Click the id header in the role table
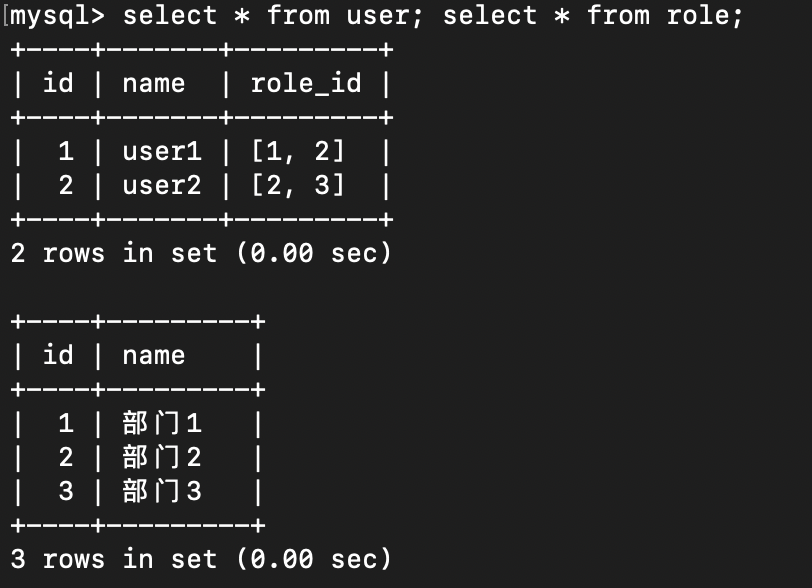Viewport: 812px width, 588px height. [x=58, y=355]
